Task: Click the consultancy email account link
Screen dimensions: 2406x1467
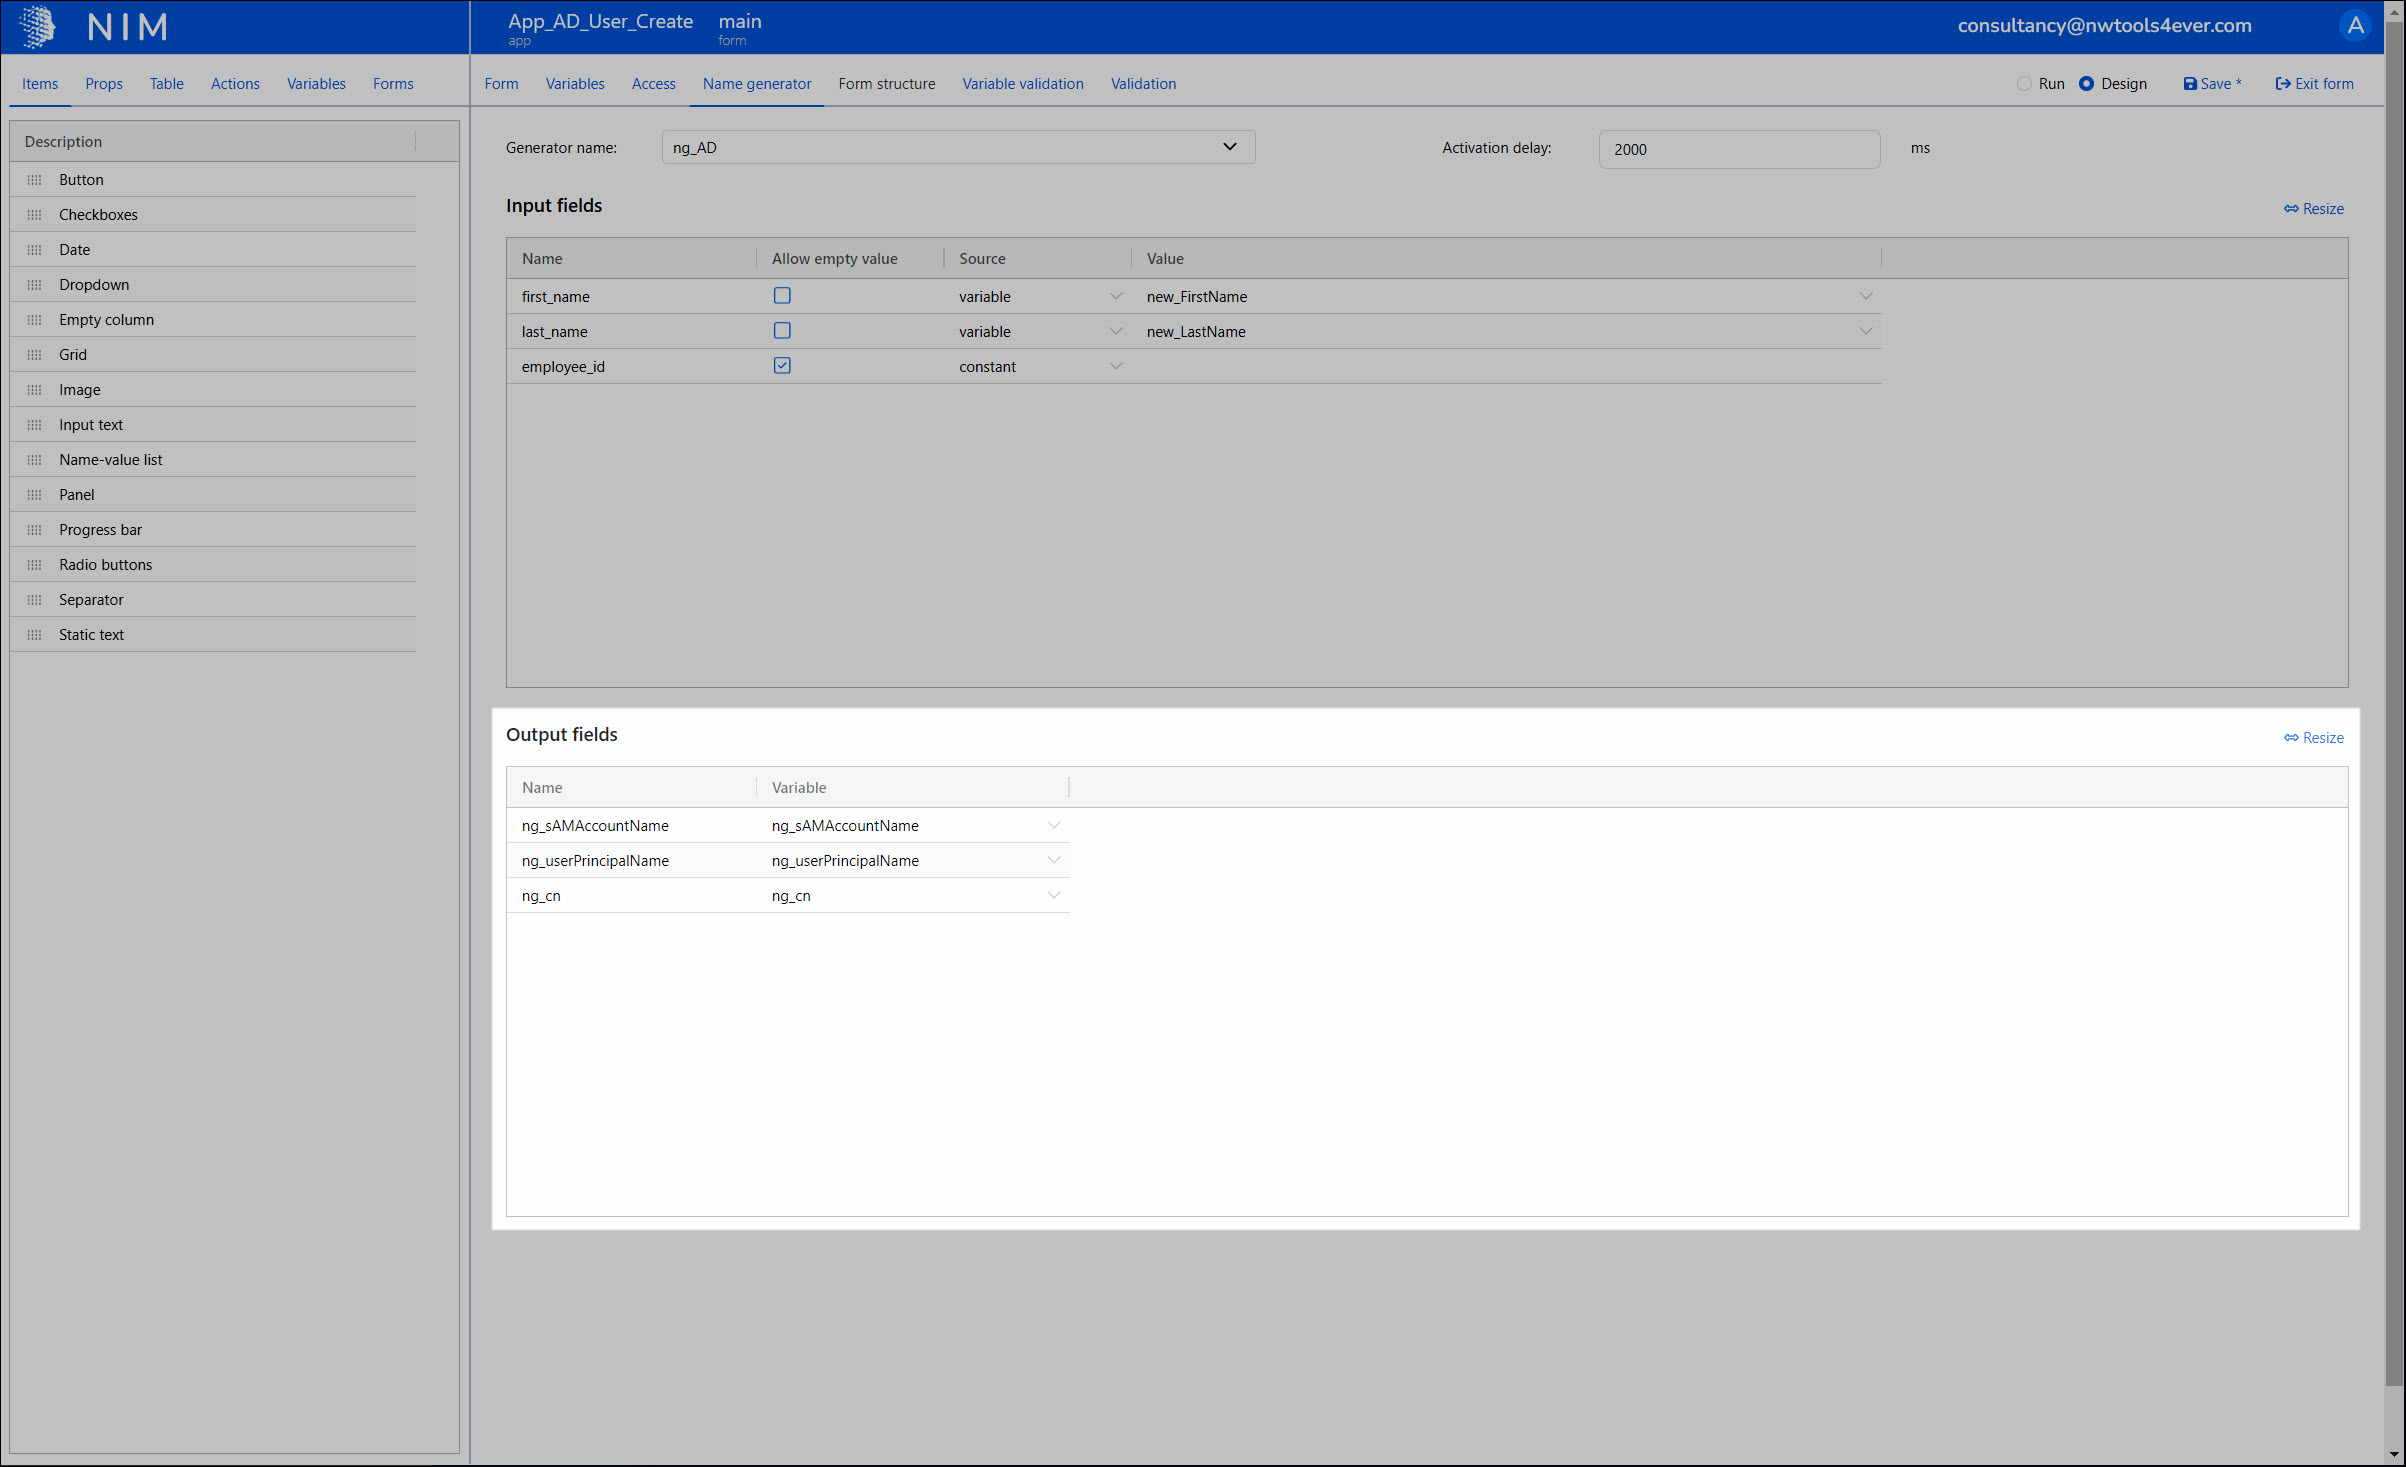Action: coord(2104,26)
